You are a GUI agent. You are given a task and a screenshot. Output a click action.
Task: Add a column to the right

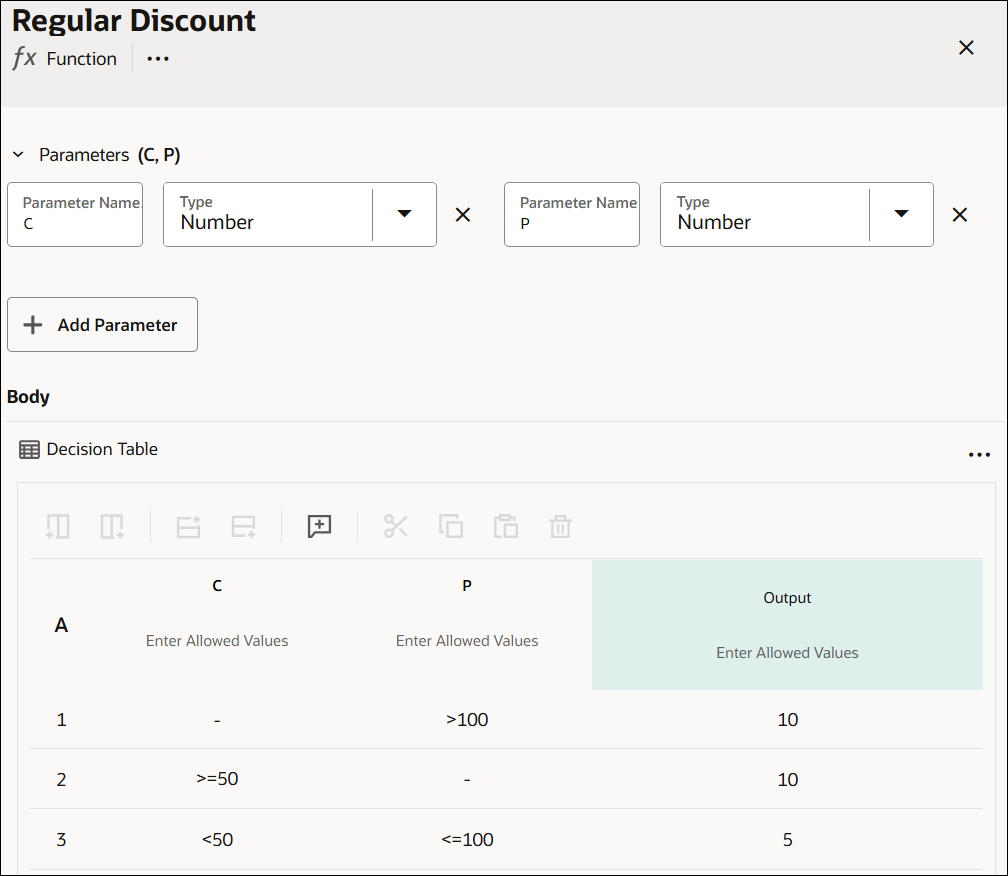[x=112, y=526]
